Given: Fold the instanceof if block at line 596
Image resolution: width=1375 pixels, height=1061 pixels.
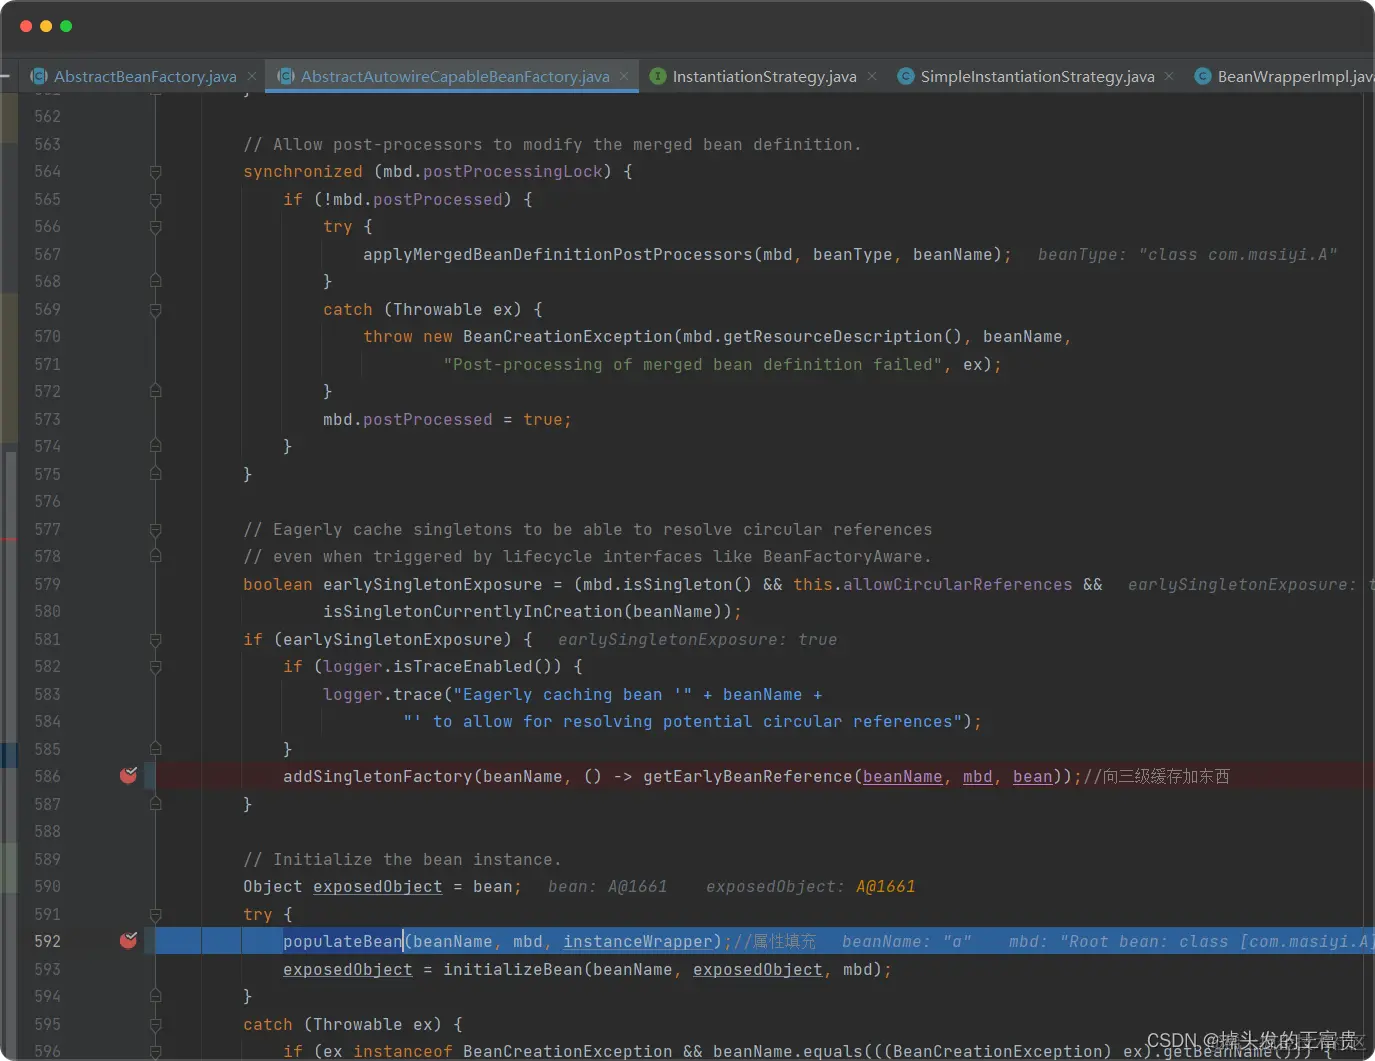Looking at the screenshot, I should (x=155, y=1052).
